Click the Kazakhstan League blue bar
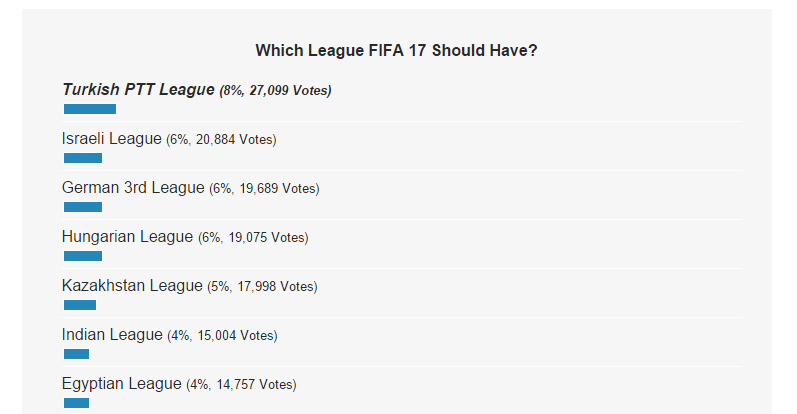Screen dimensions: 797x414 80,305
